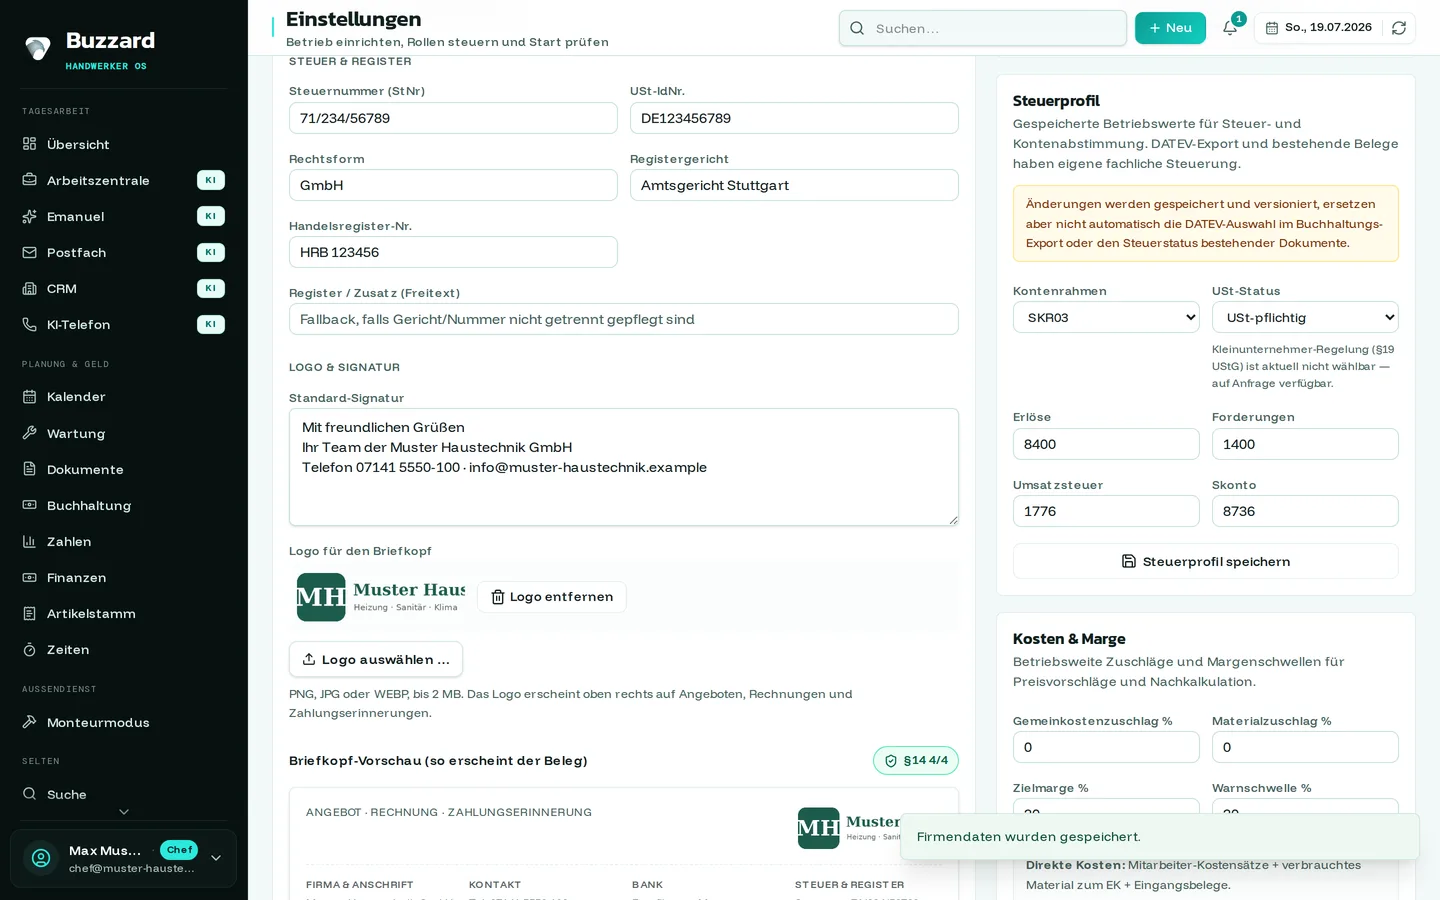Click the date button So., 19.07.2026
The height and width of the screenshot is (900, 1440).
tap(1318, 28)
